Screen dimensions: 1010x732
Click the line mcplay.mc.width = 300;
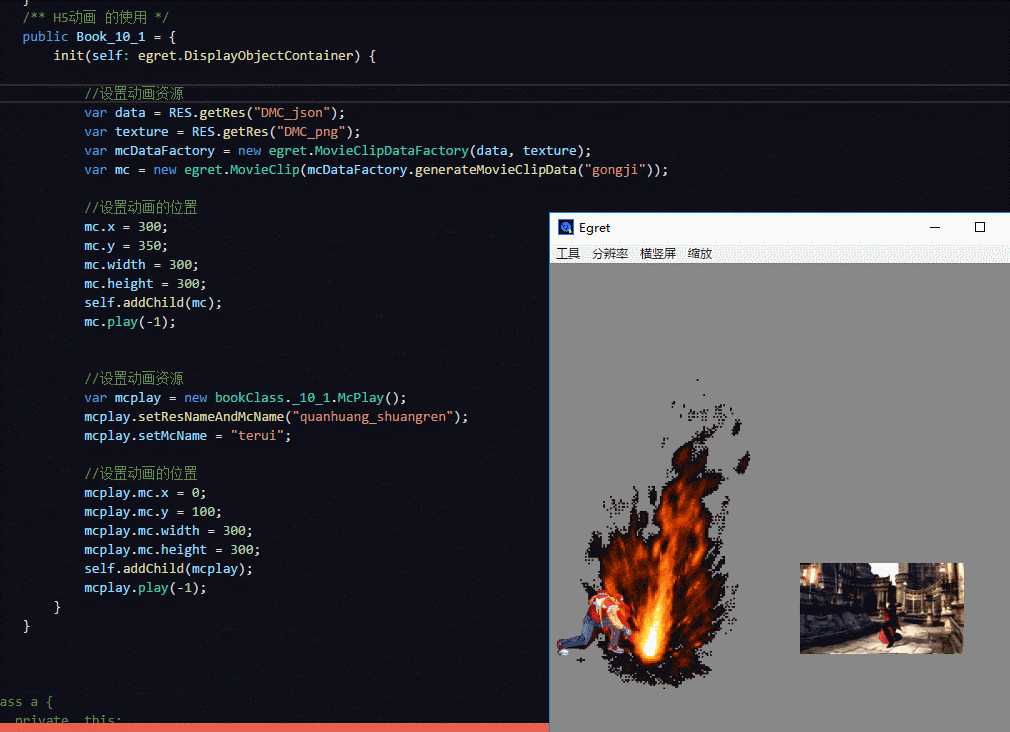point(168,531)
